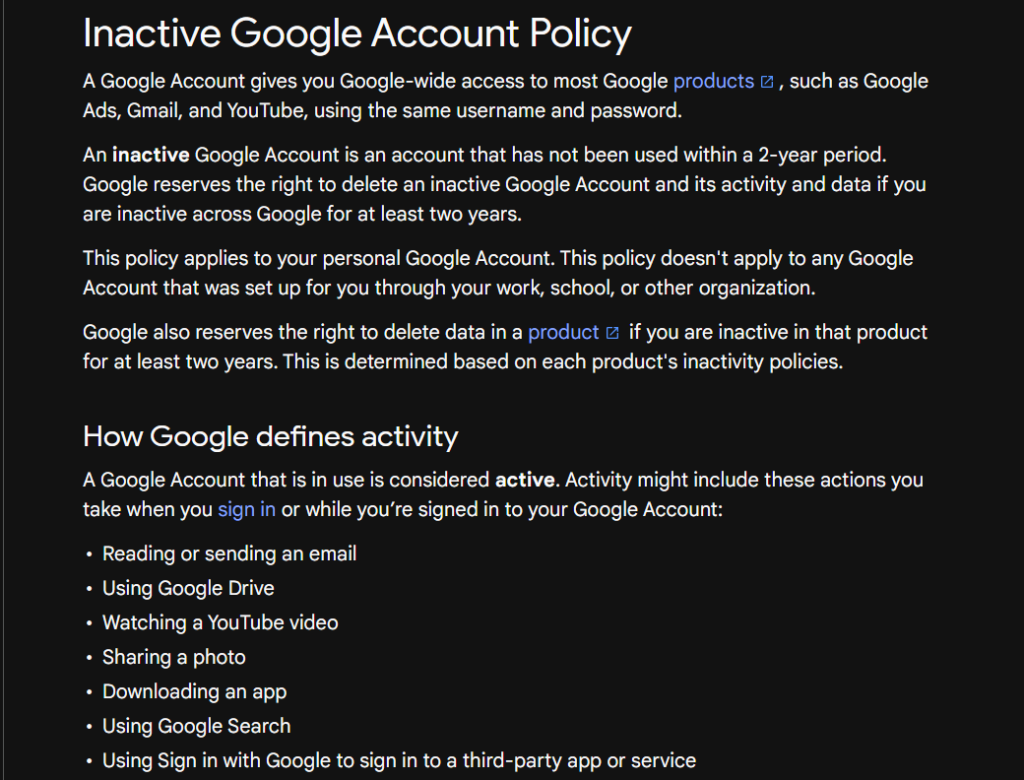Click the external-link icon beside 'products'
Viewport: 1024px width, 780px height.
[767, 82]
